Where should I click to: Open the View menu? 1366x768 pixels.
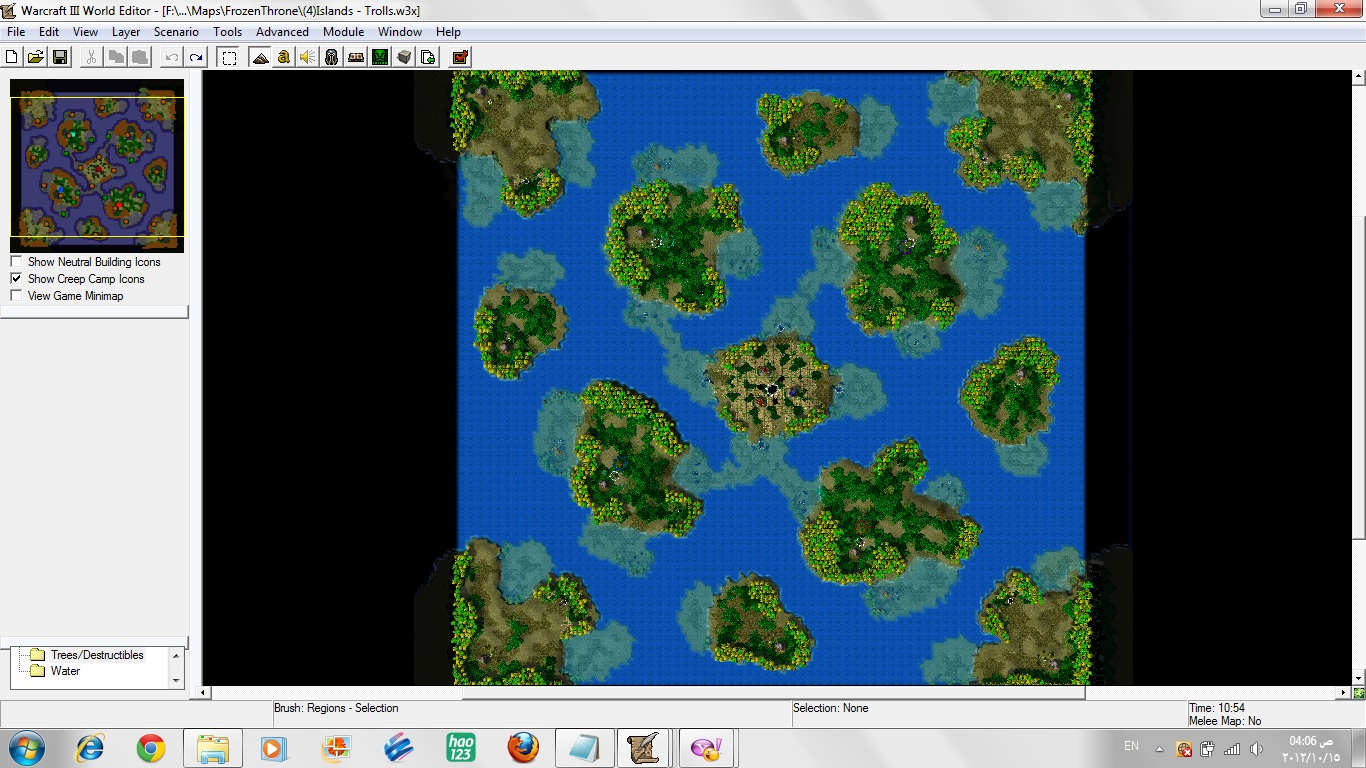click(x=85, y=32)
